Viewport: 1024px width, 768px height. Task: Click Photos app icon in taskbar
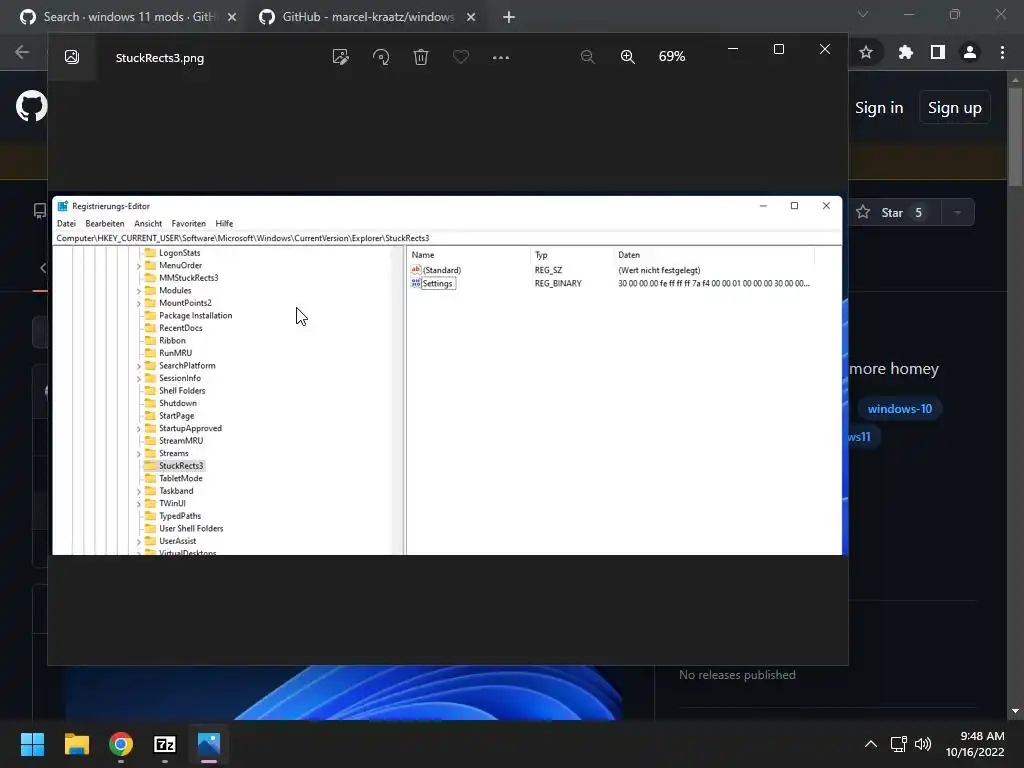[x=209, y=744]
